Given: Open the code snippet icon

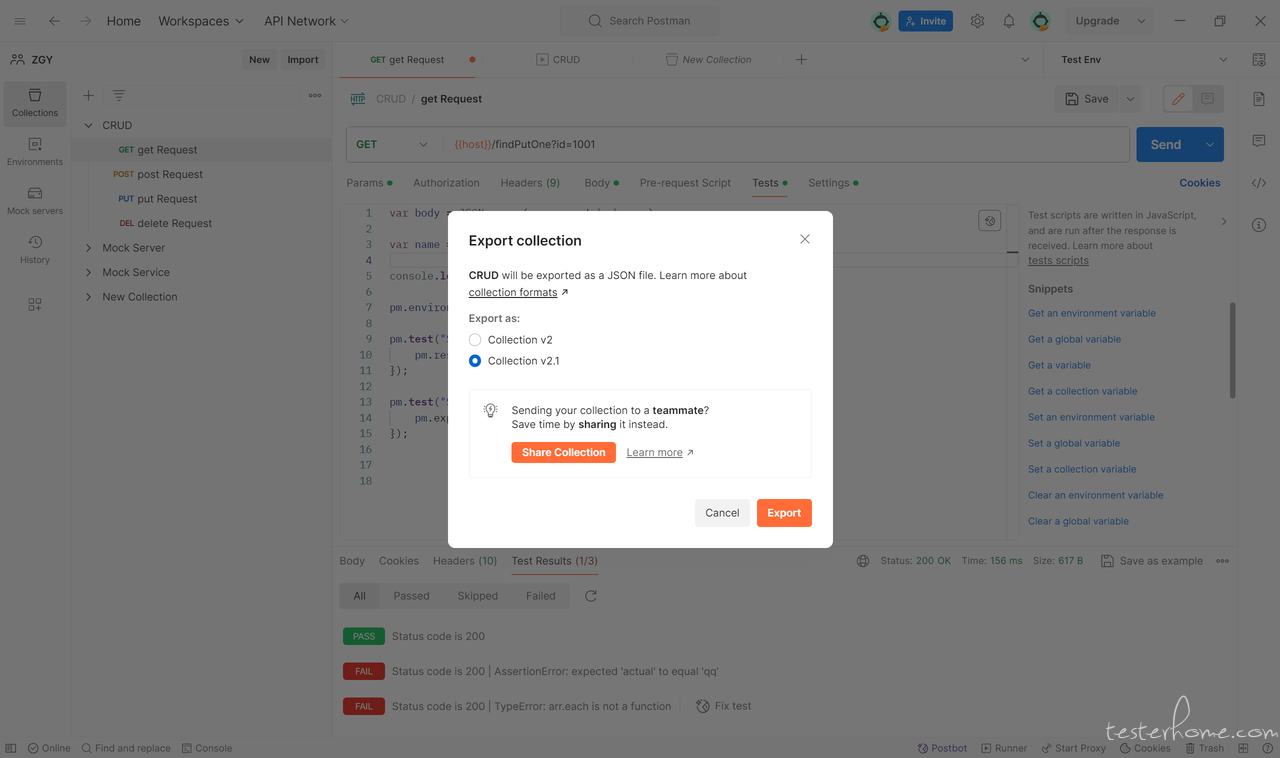Looking at the screenshot, I should click(x=1259, y=183).
